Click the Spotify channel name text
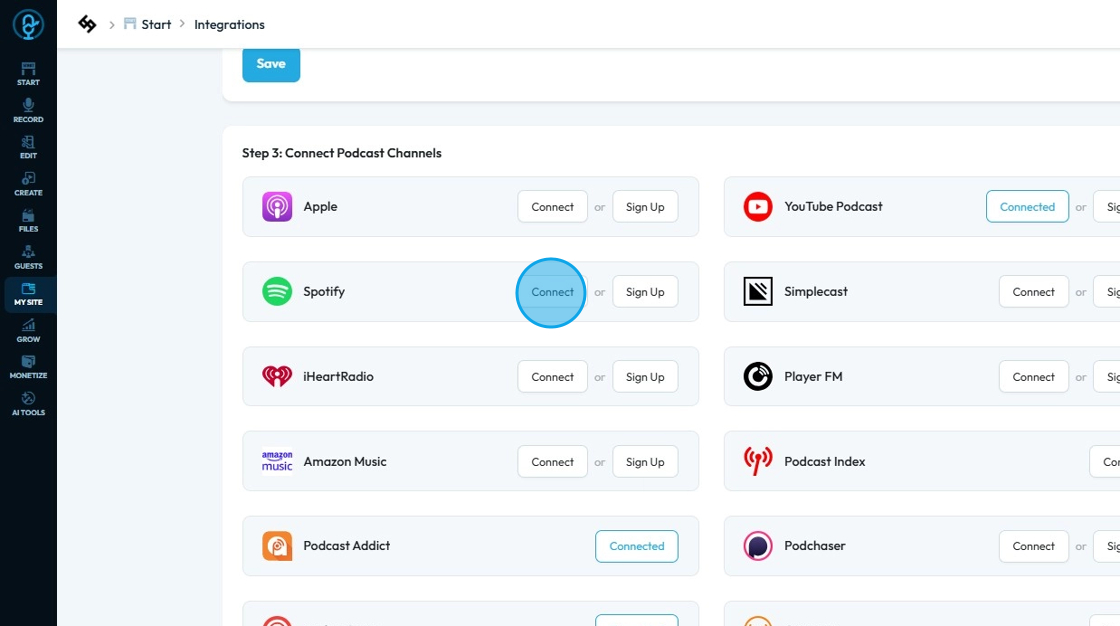 click(324, 292)
